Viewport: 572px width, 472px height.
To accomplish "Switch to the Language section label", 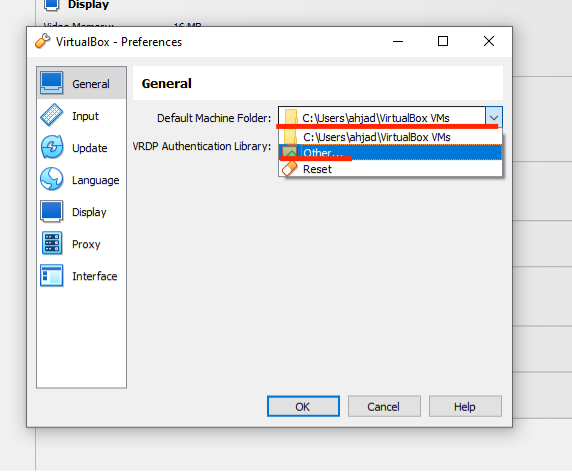I will pyautogui.click(x=96, y=180).
